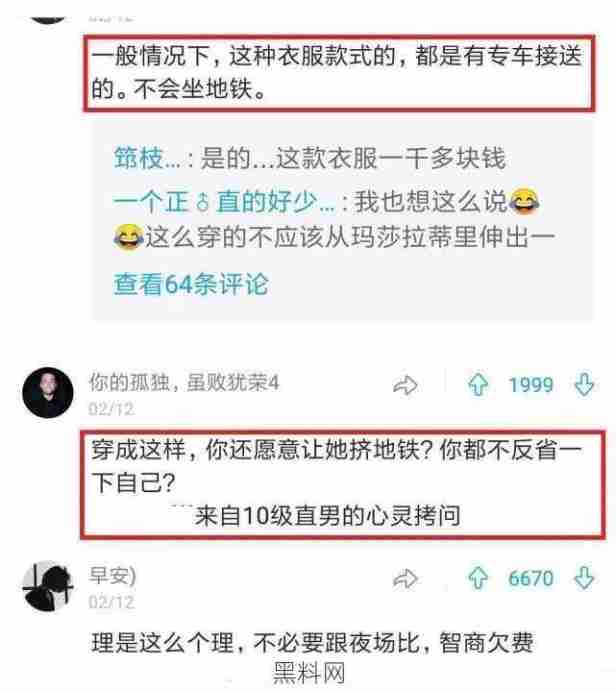The width and height of the screenshot is (616, 691).
Task: Select the 6670 vote count
Action: tap(531, 579)
